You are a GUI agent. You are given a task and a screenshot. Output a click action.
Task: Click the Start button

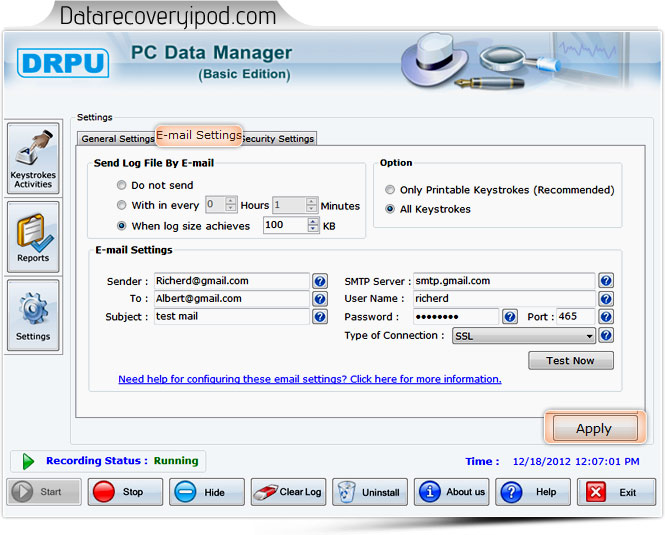tap(44, 492)
